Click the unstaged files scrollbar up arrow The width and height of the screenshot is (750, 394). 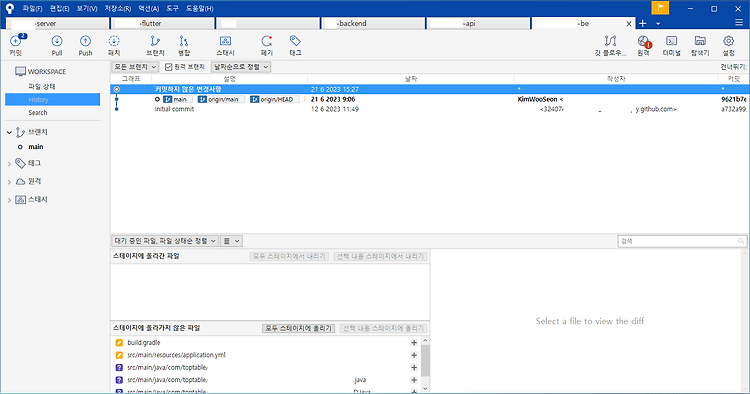pyautogui.click(x=425, y=340)
